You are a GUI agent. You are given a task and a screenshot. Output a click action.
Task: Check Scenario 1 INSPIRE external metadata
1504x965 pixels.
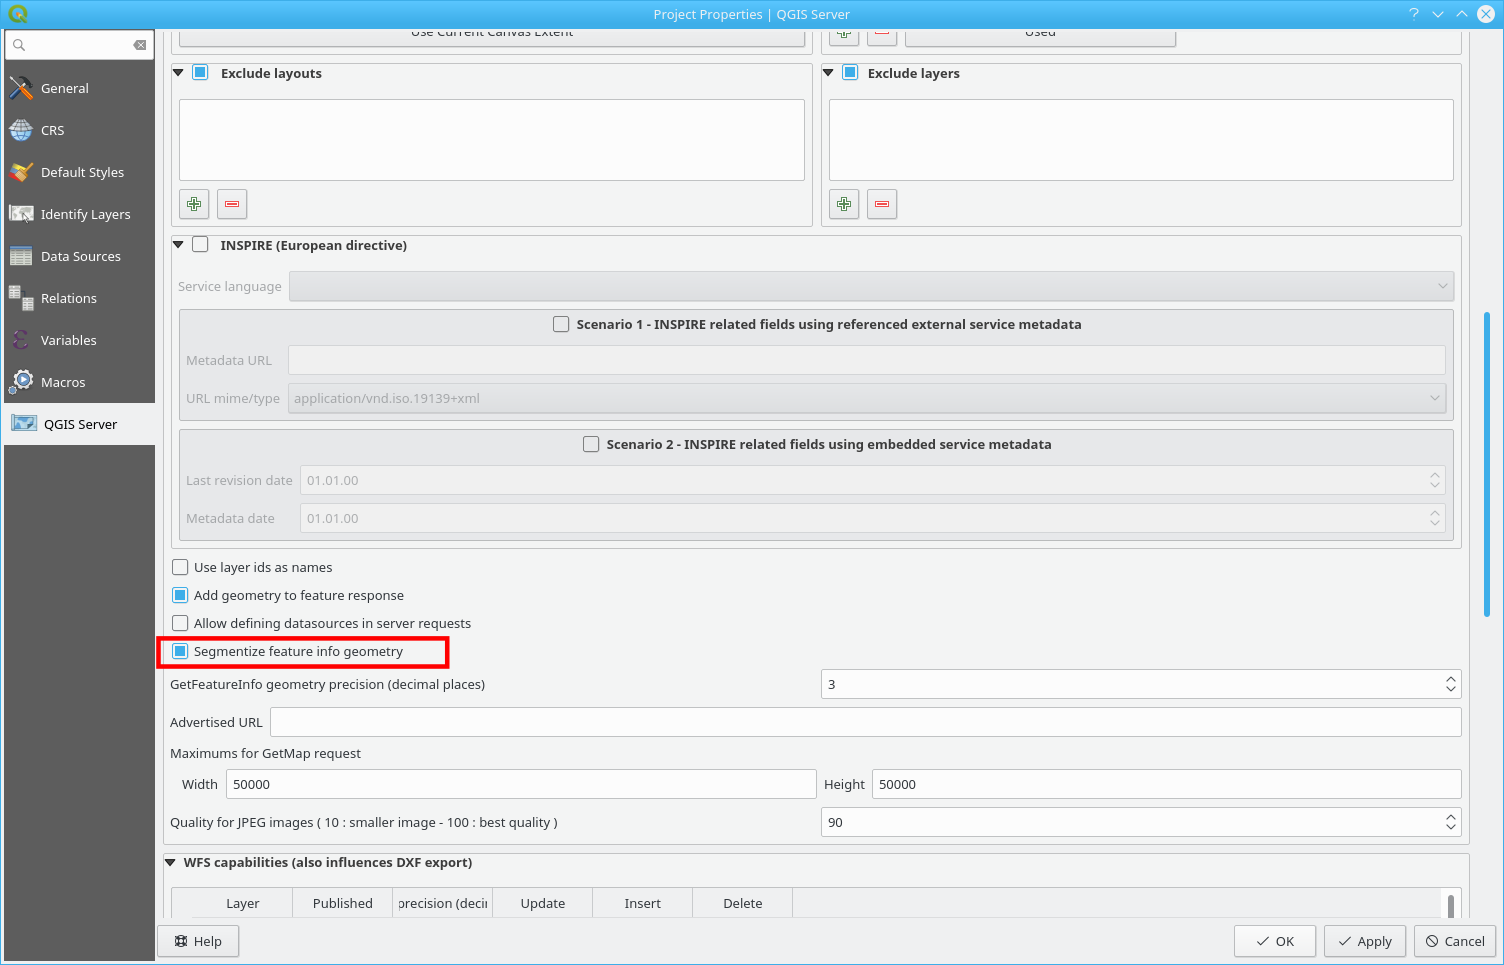(x=561, y=324)
